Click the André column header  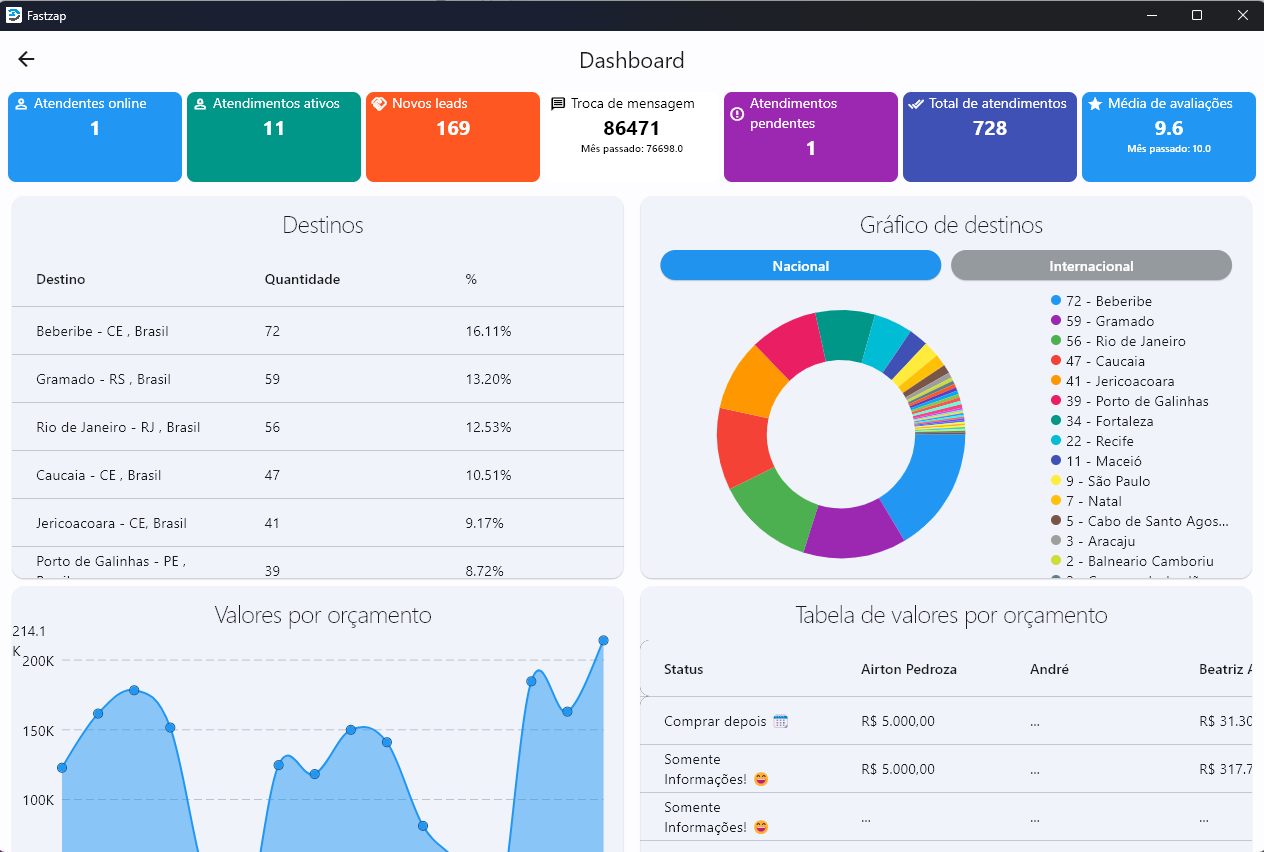1050,670
